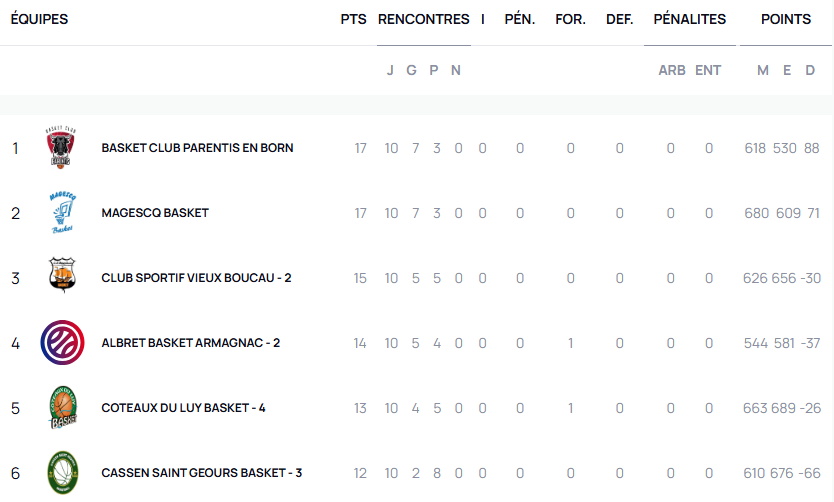Image resolution: width=834 pixels, height=502 pixels.
Task: Select COTEAUX DU LUY BASKET - 4
Action: pyautogui.click(x=183, y=408)
